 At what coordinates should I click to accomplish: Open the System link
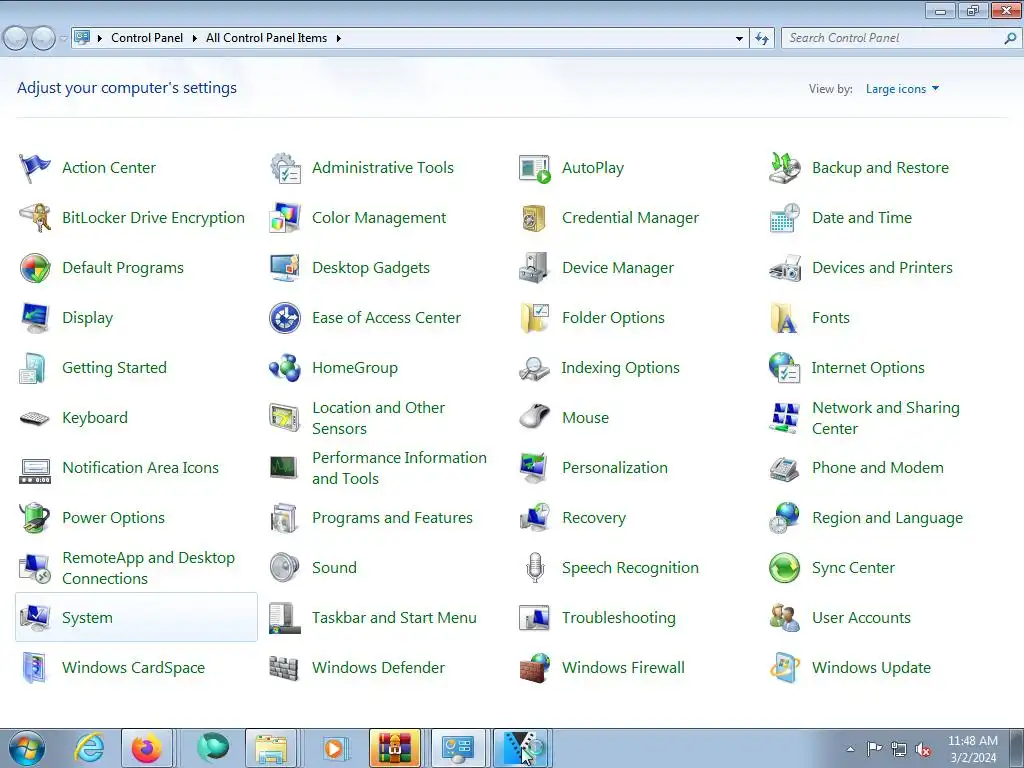(87, 618)
